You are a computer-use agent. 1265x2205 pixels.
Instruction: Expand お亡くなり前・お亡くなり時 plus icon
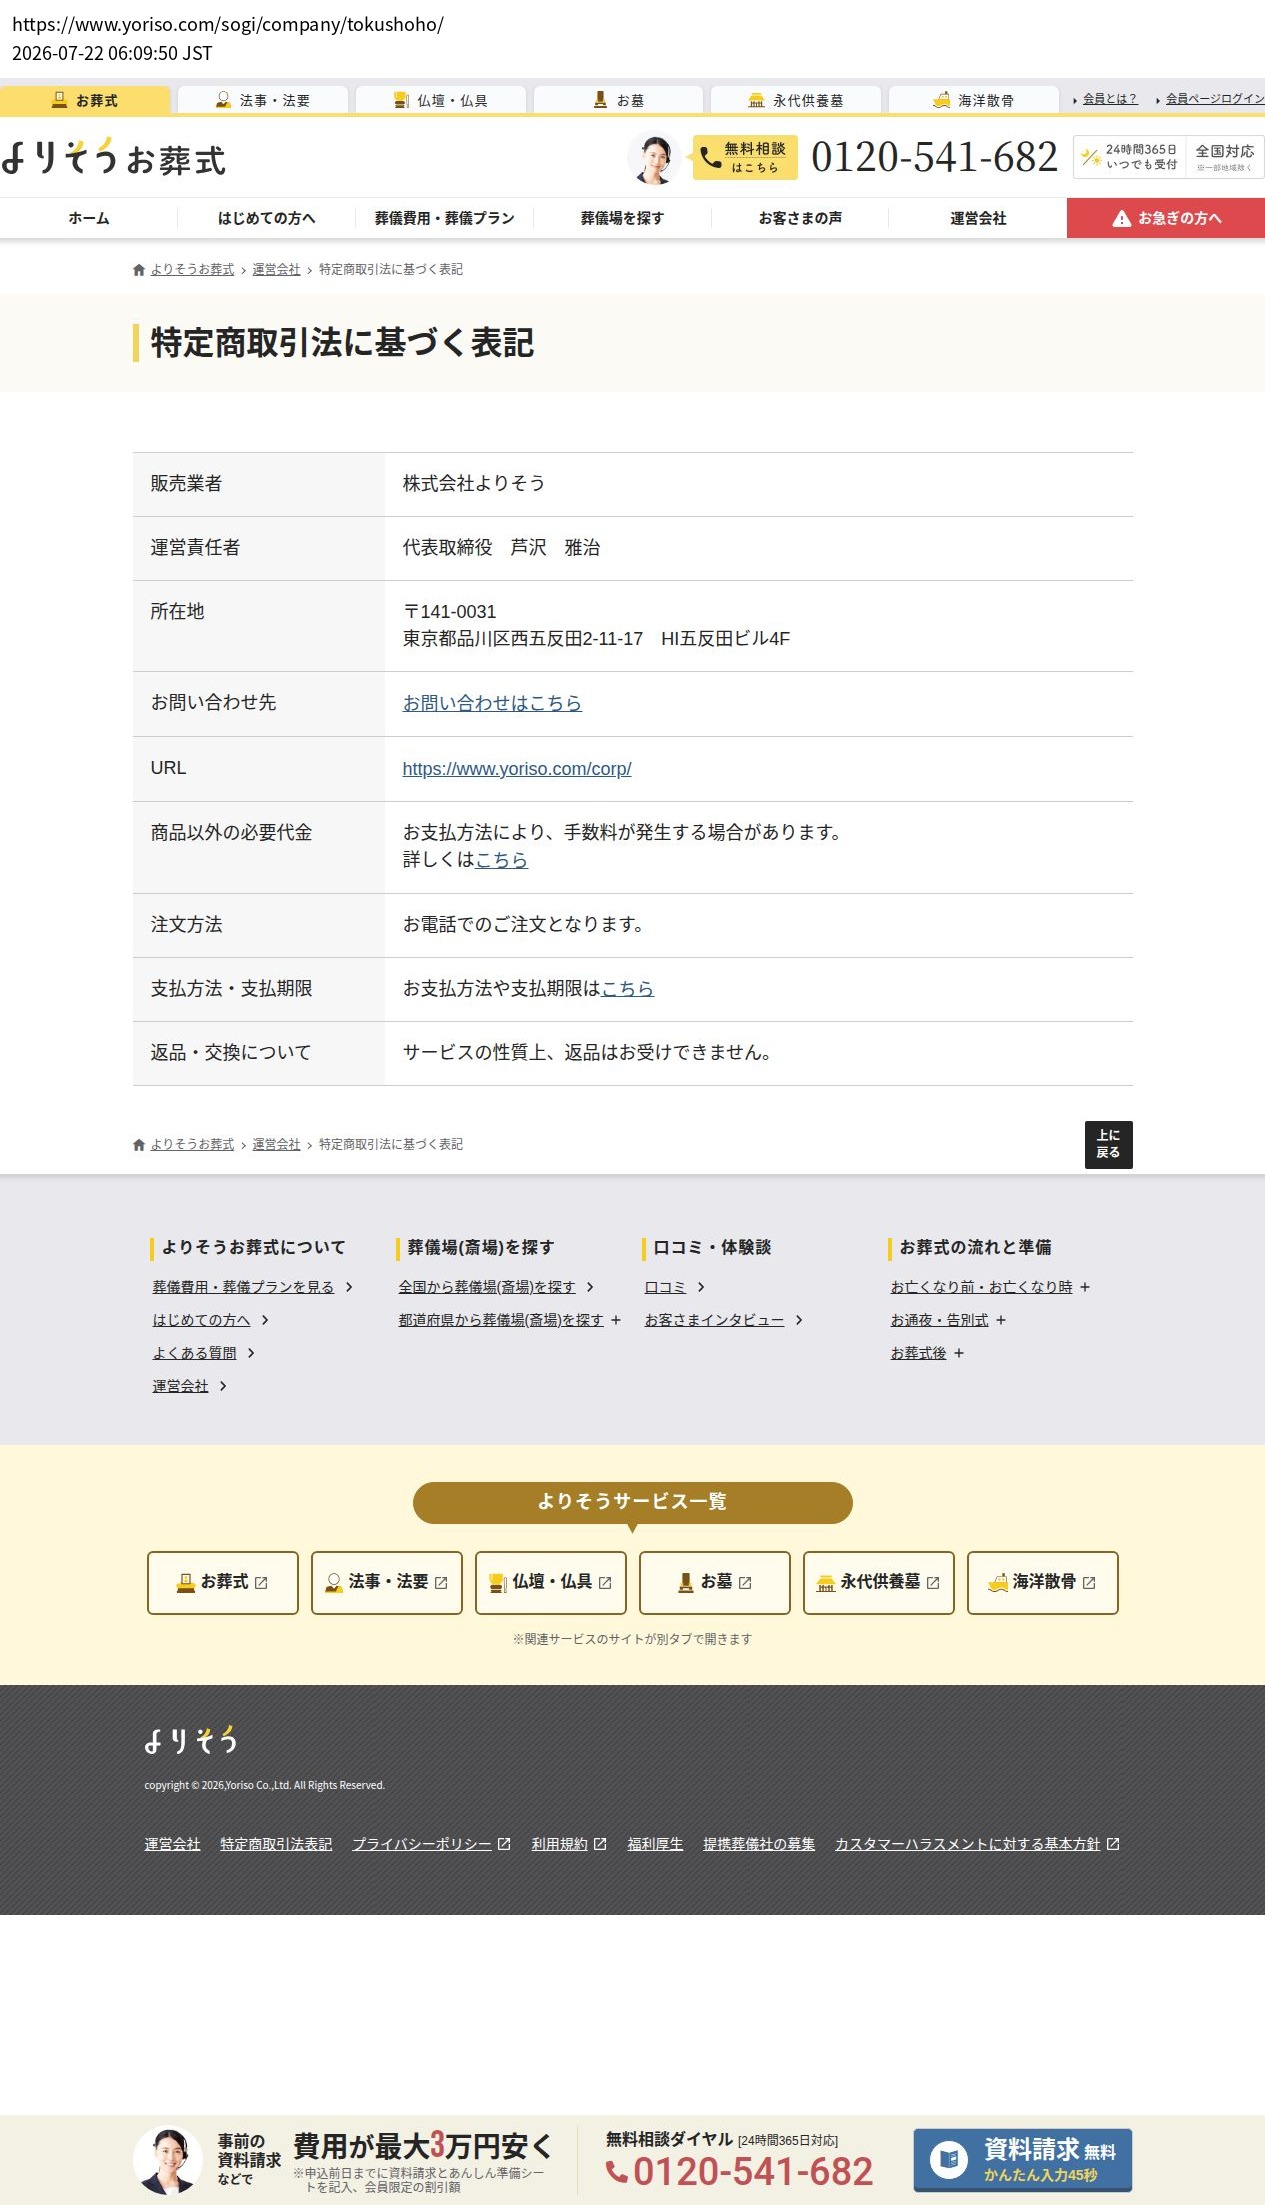click(x=1085, y=1287)
